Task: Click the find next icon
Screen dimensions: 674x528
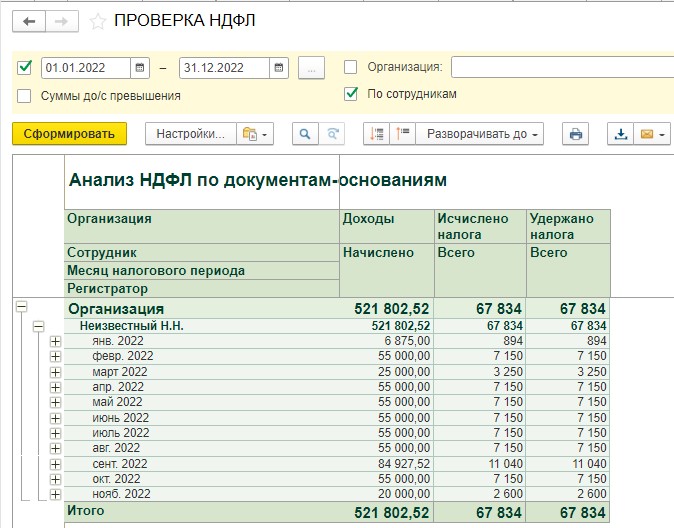Action: pyautogui.click(x=332, y=134)
